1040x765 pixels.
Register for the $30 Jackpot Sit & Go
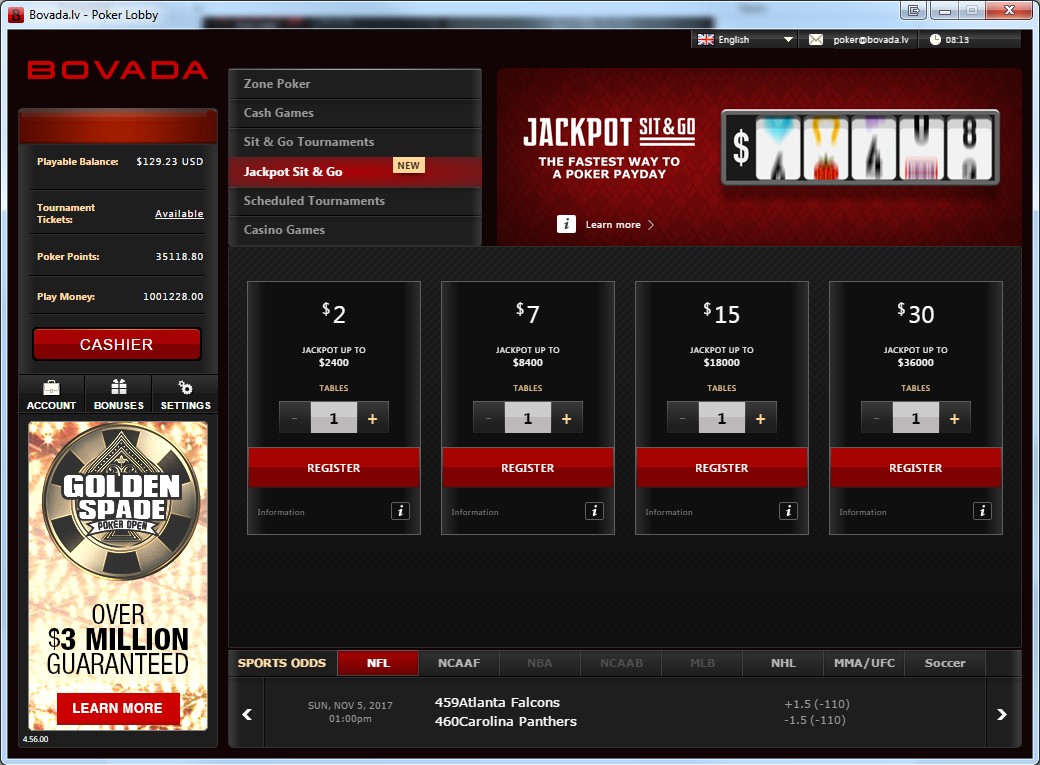pos(915,468)
